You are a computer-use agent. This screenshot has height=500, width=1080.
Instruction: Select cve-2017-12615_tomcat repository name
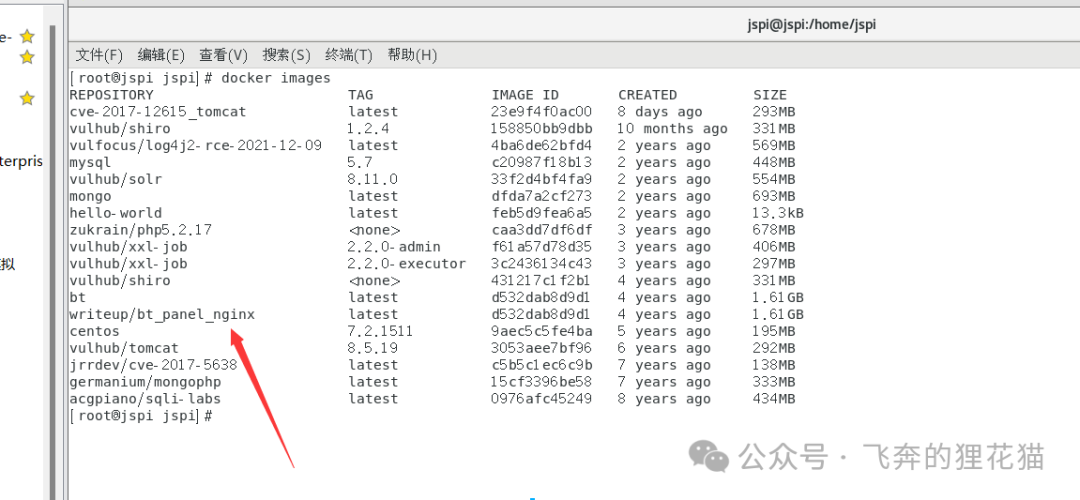pos(158,112)
